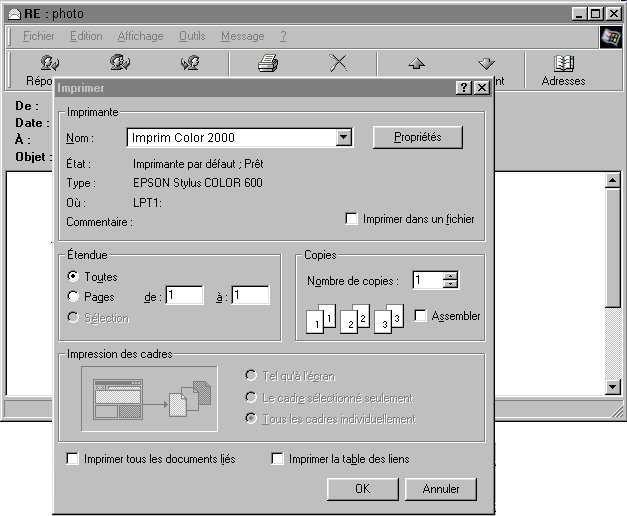Click the Annuler button
This screenshot has width=627, height=516.
tap(441, 489)
